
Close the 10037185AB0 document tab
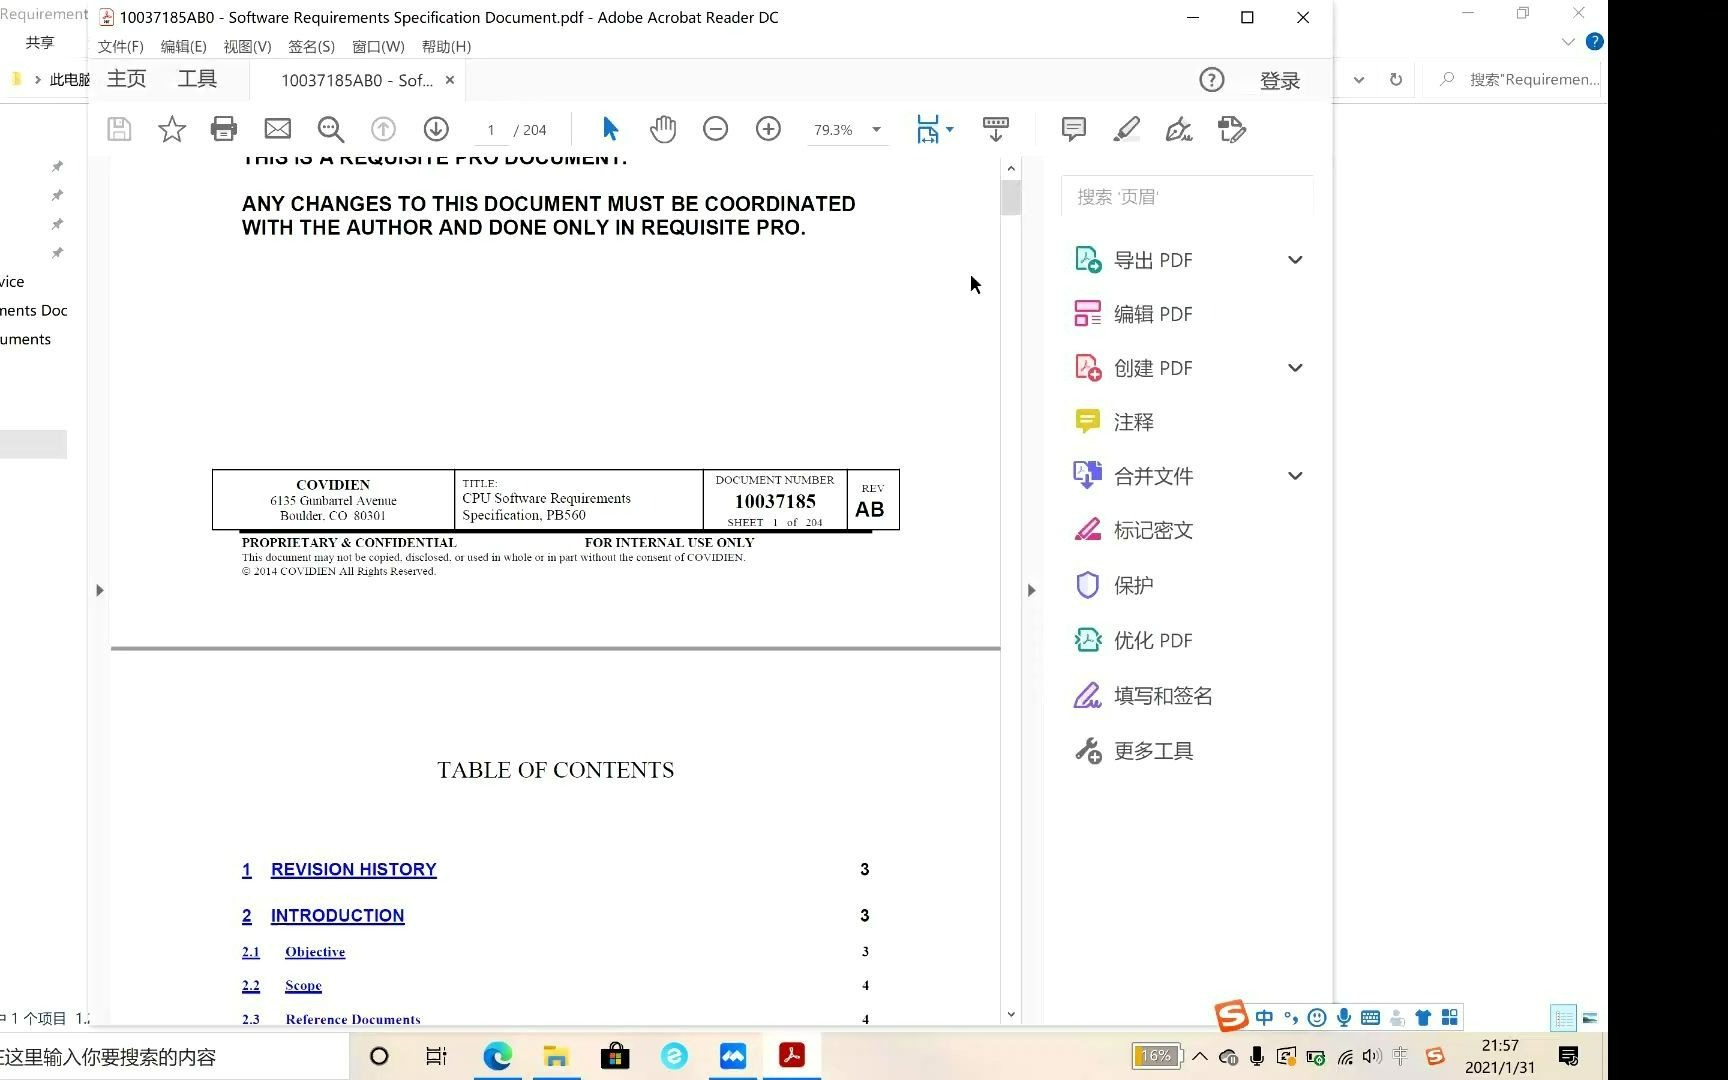point(450,80)
